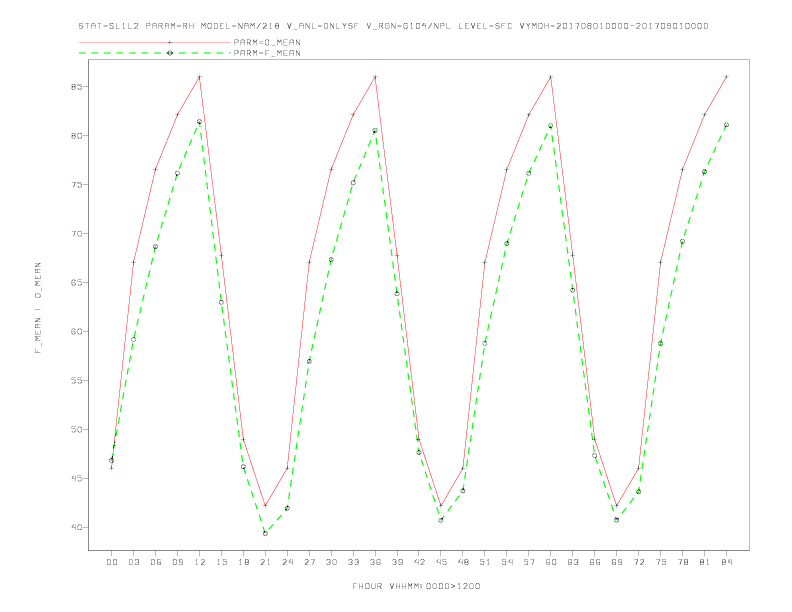Click x-axis tick label 03
Image resolution: width=792 pixels, height=612 pixels.
(133, 562)
